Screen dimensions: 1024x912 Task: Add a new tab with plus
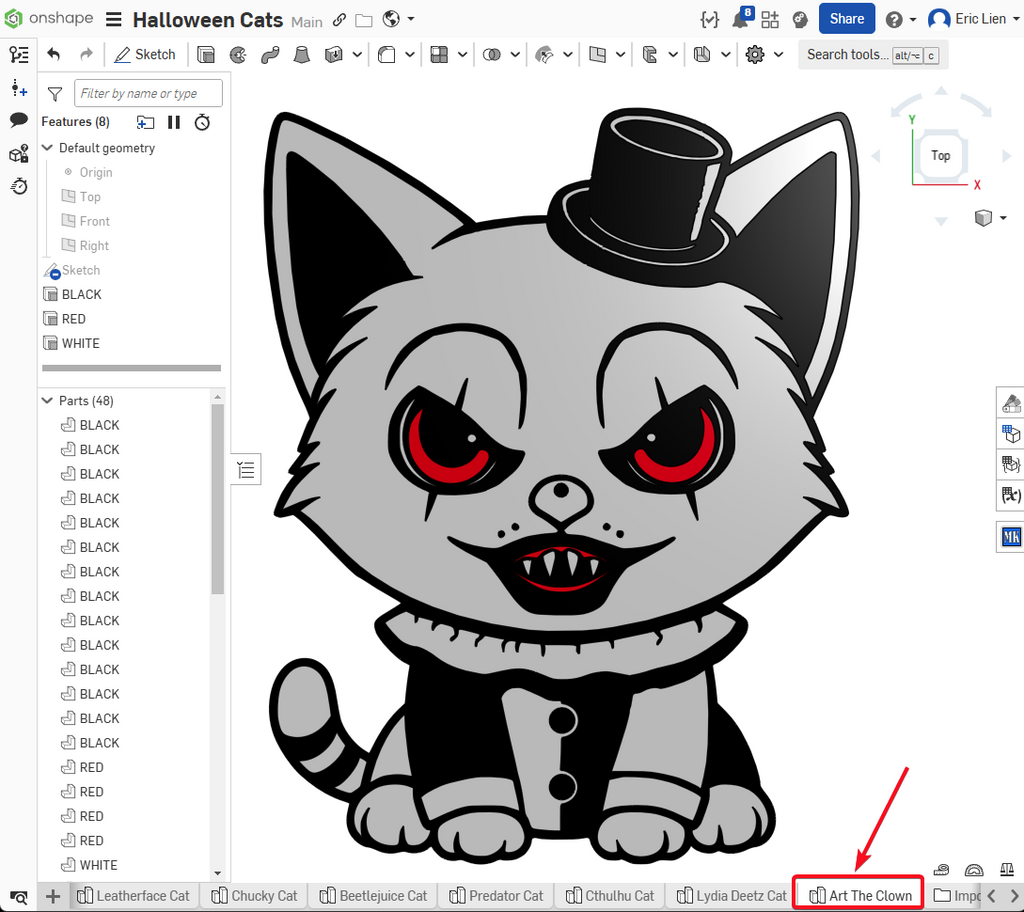(53, 896)
